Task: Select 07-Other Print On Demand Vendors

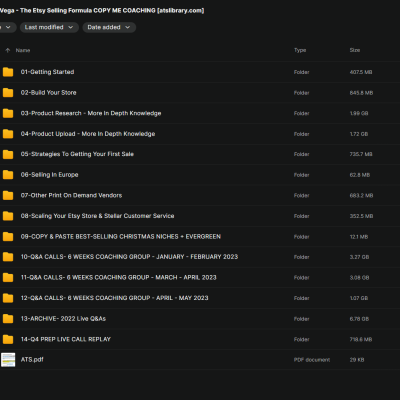Action: [71, 196]
